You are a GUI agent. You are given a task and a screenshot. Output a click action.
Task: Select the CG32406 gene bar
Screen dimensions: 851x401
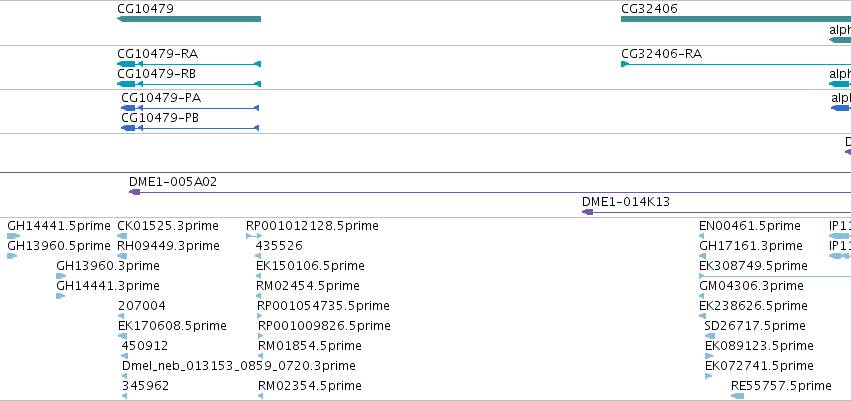coord(736,19)
